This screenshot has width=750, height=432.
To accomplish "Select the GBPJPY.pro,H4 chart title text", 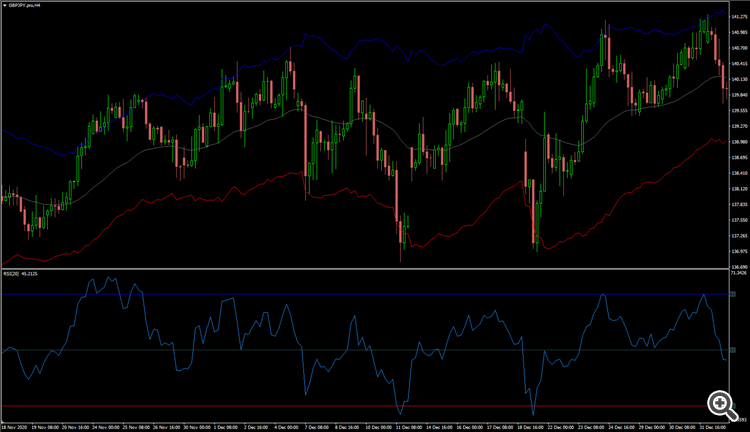I will click(24, 5).
